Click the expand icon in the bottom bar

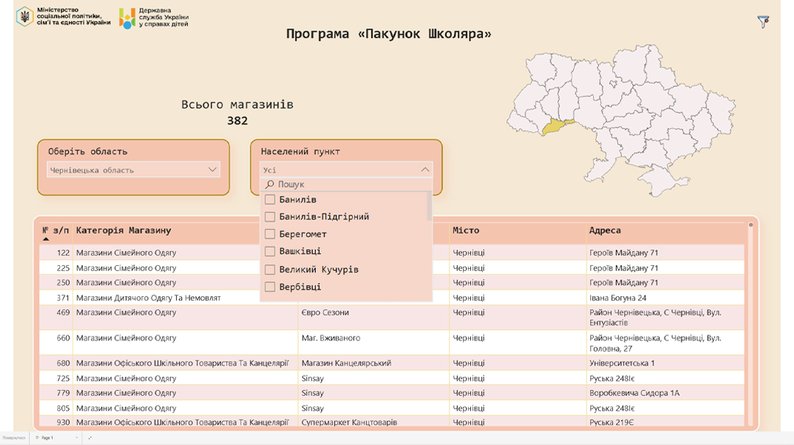pyautogui.click(x=90, y=438)
